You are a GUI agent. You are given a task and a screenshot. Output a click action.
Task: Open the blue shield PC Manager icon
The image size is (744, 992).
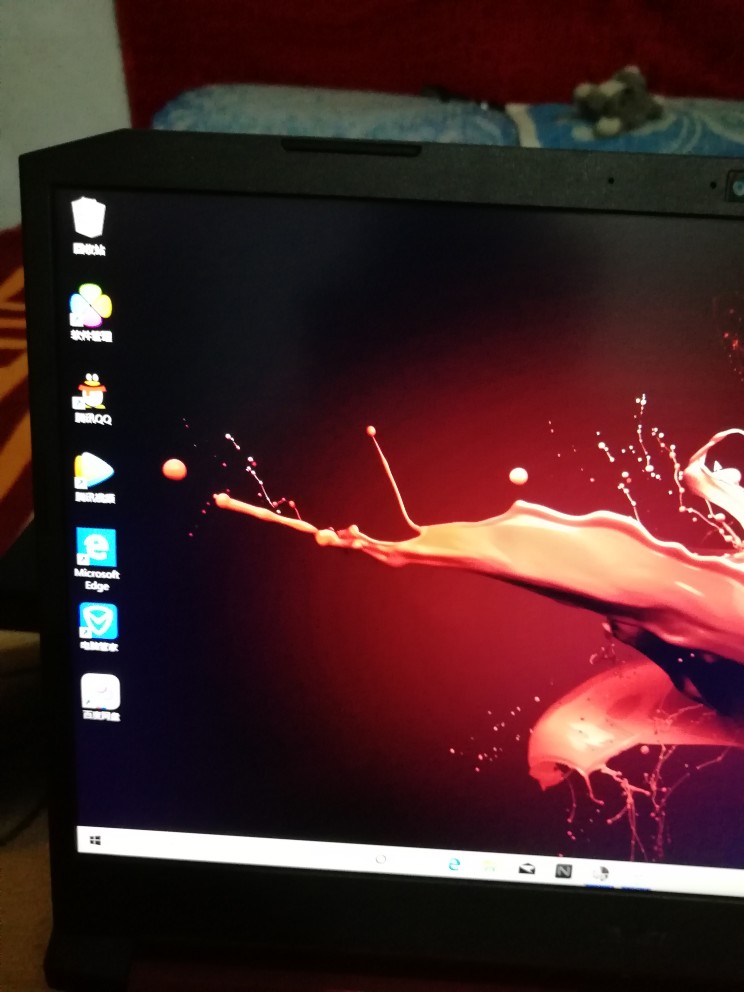pyautogui.click(x=98, y=621)
